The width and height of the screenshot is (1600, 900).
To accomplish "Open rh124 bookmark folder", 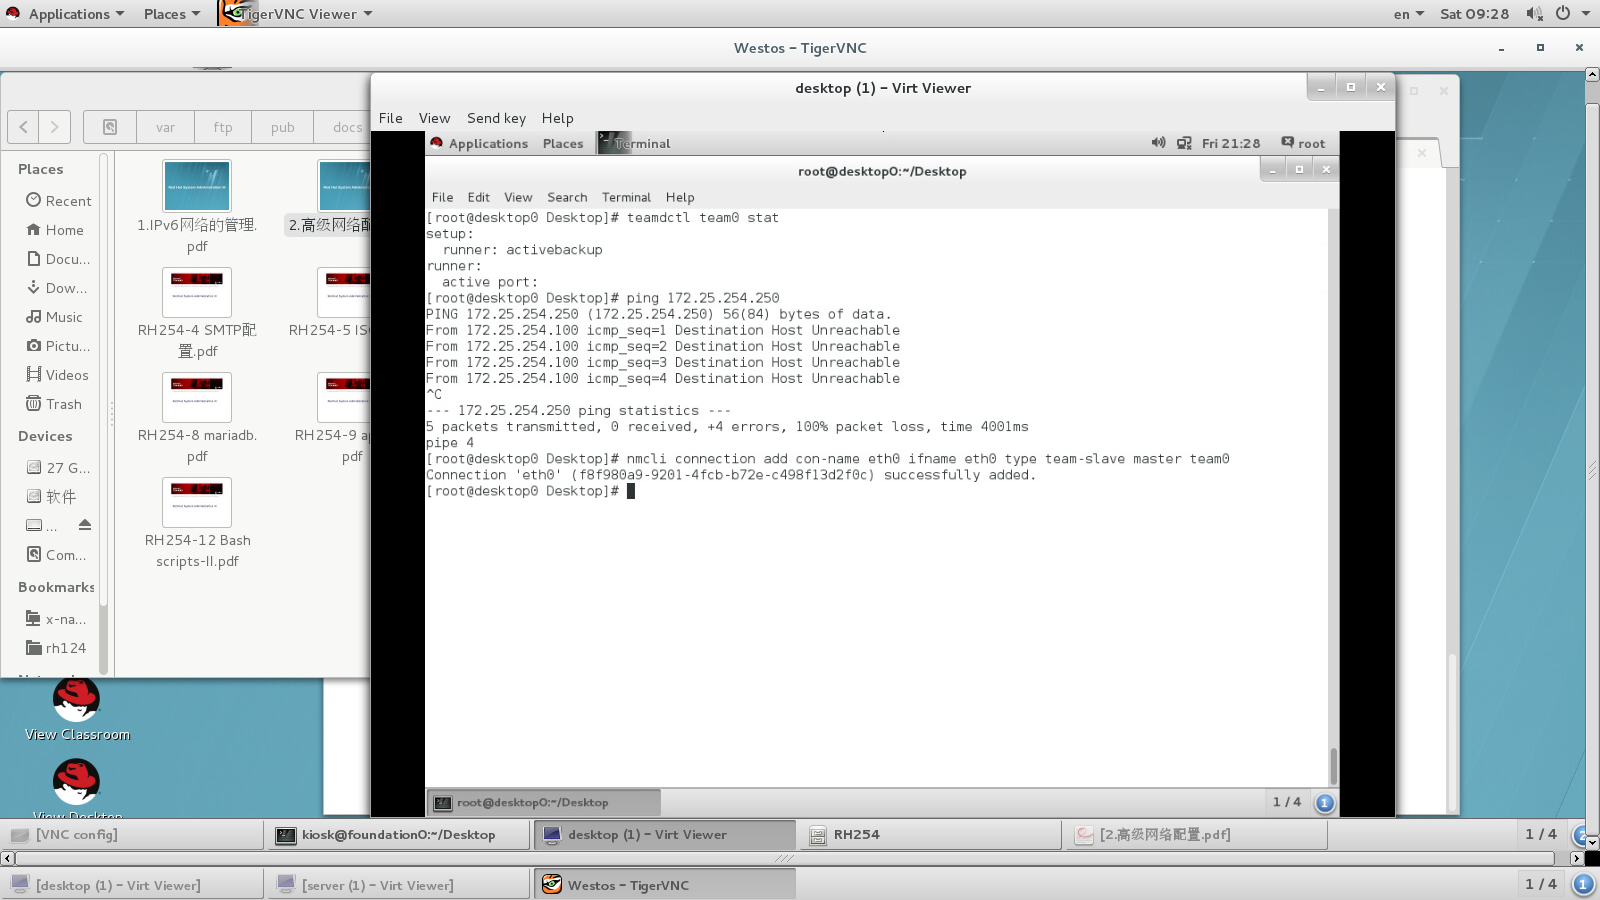I will [x=58, y=648].
